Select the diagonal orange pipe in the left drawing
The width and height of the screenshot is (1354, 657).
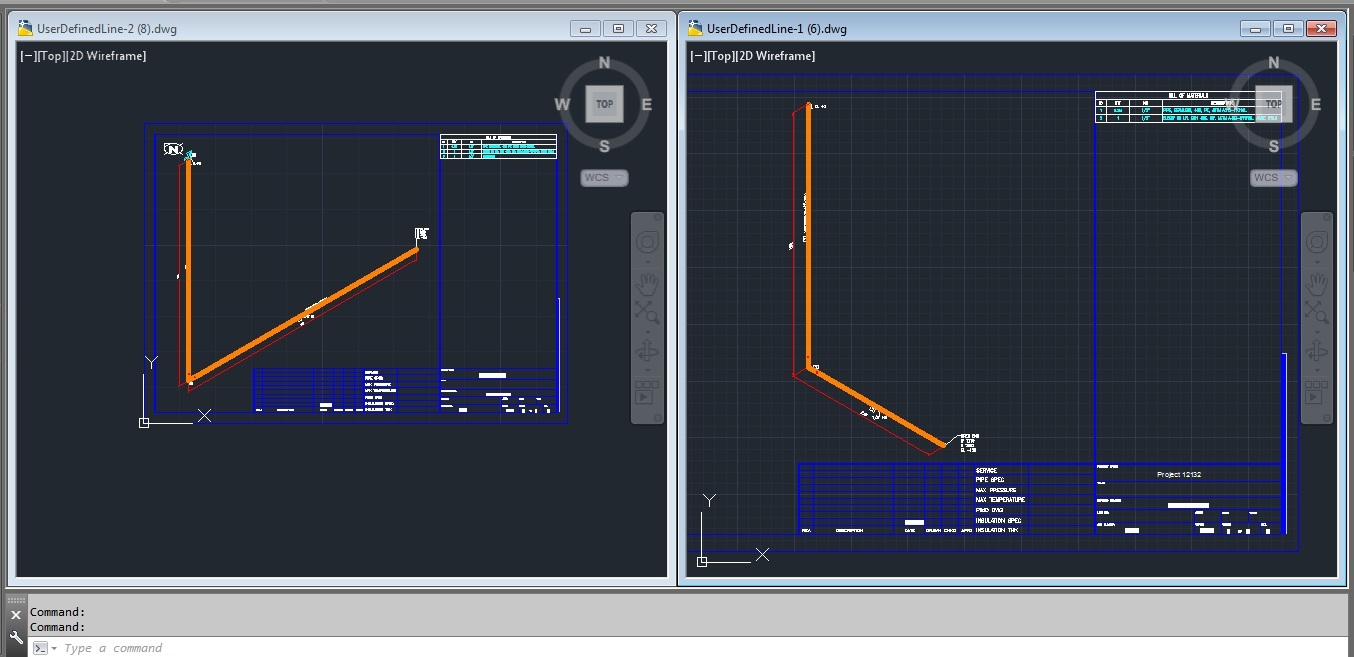[303, 315]
